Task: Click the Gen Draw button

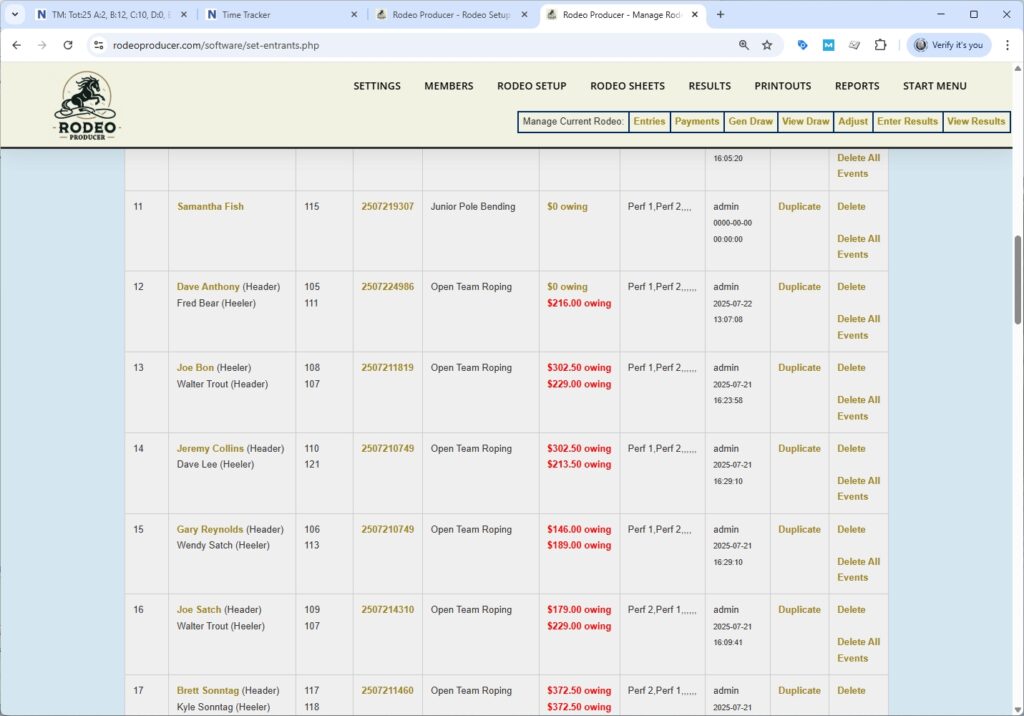Action: (x=750, y=121)
